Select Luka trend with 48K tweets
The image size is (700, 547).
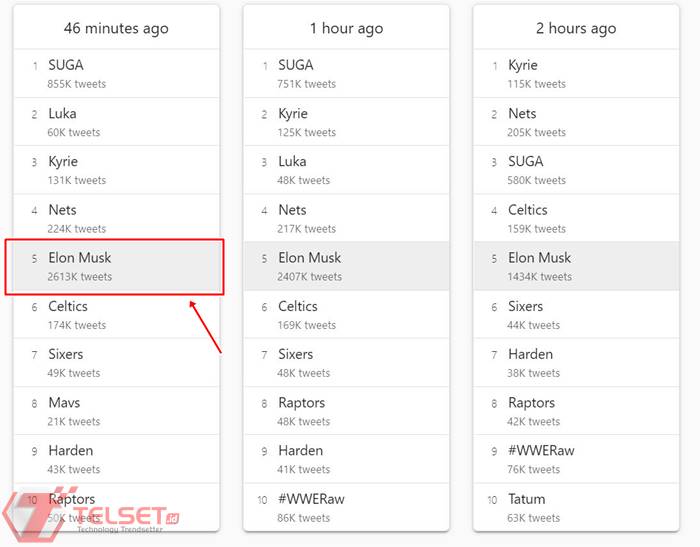click(x=292, y=162)
